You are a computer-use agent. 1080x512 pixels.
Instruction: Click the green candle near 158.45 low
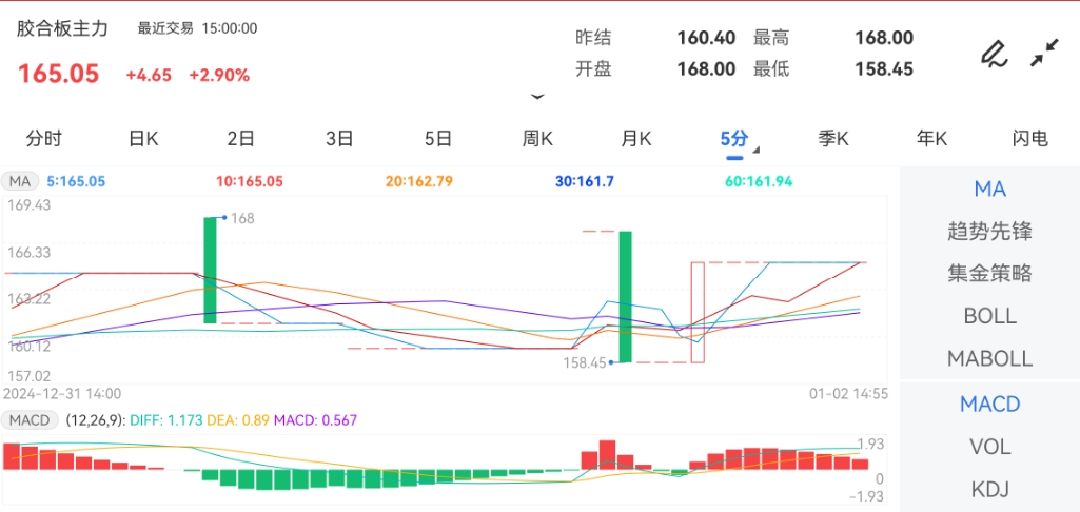click(x=625, y=296)
